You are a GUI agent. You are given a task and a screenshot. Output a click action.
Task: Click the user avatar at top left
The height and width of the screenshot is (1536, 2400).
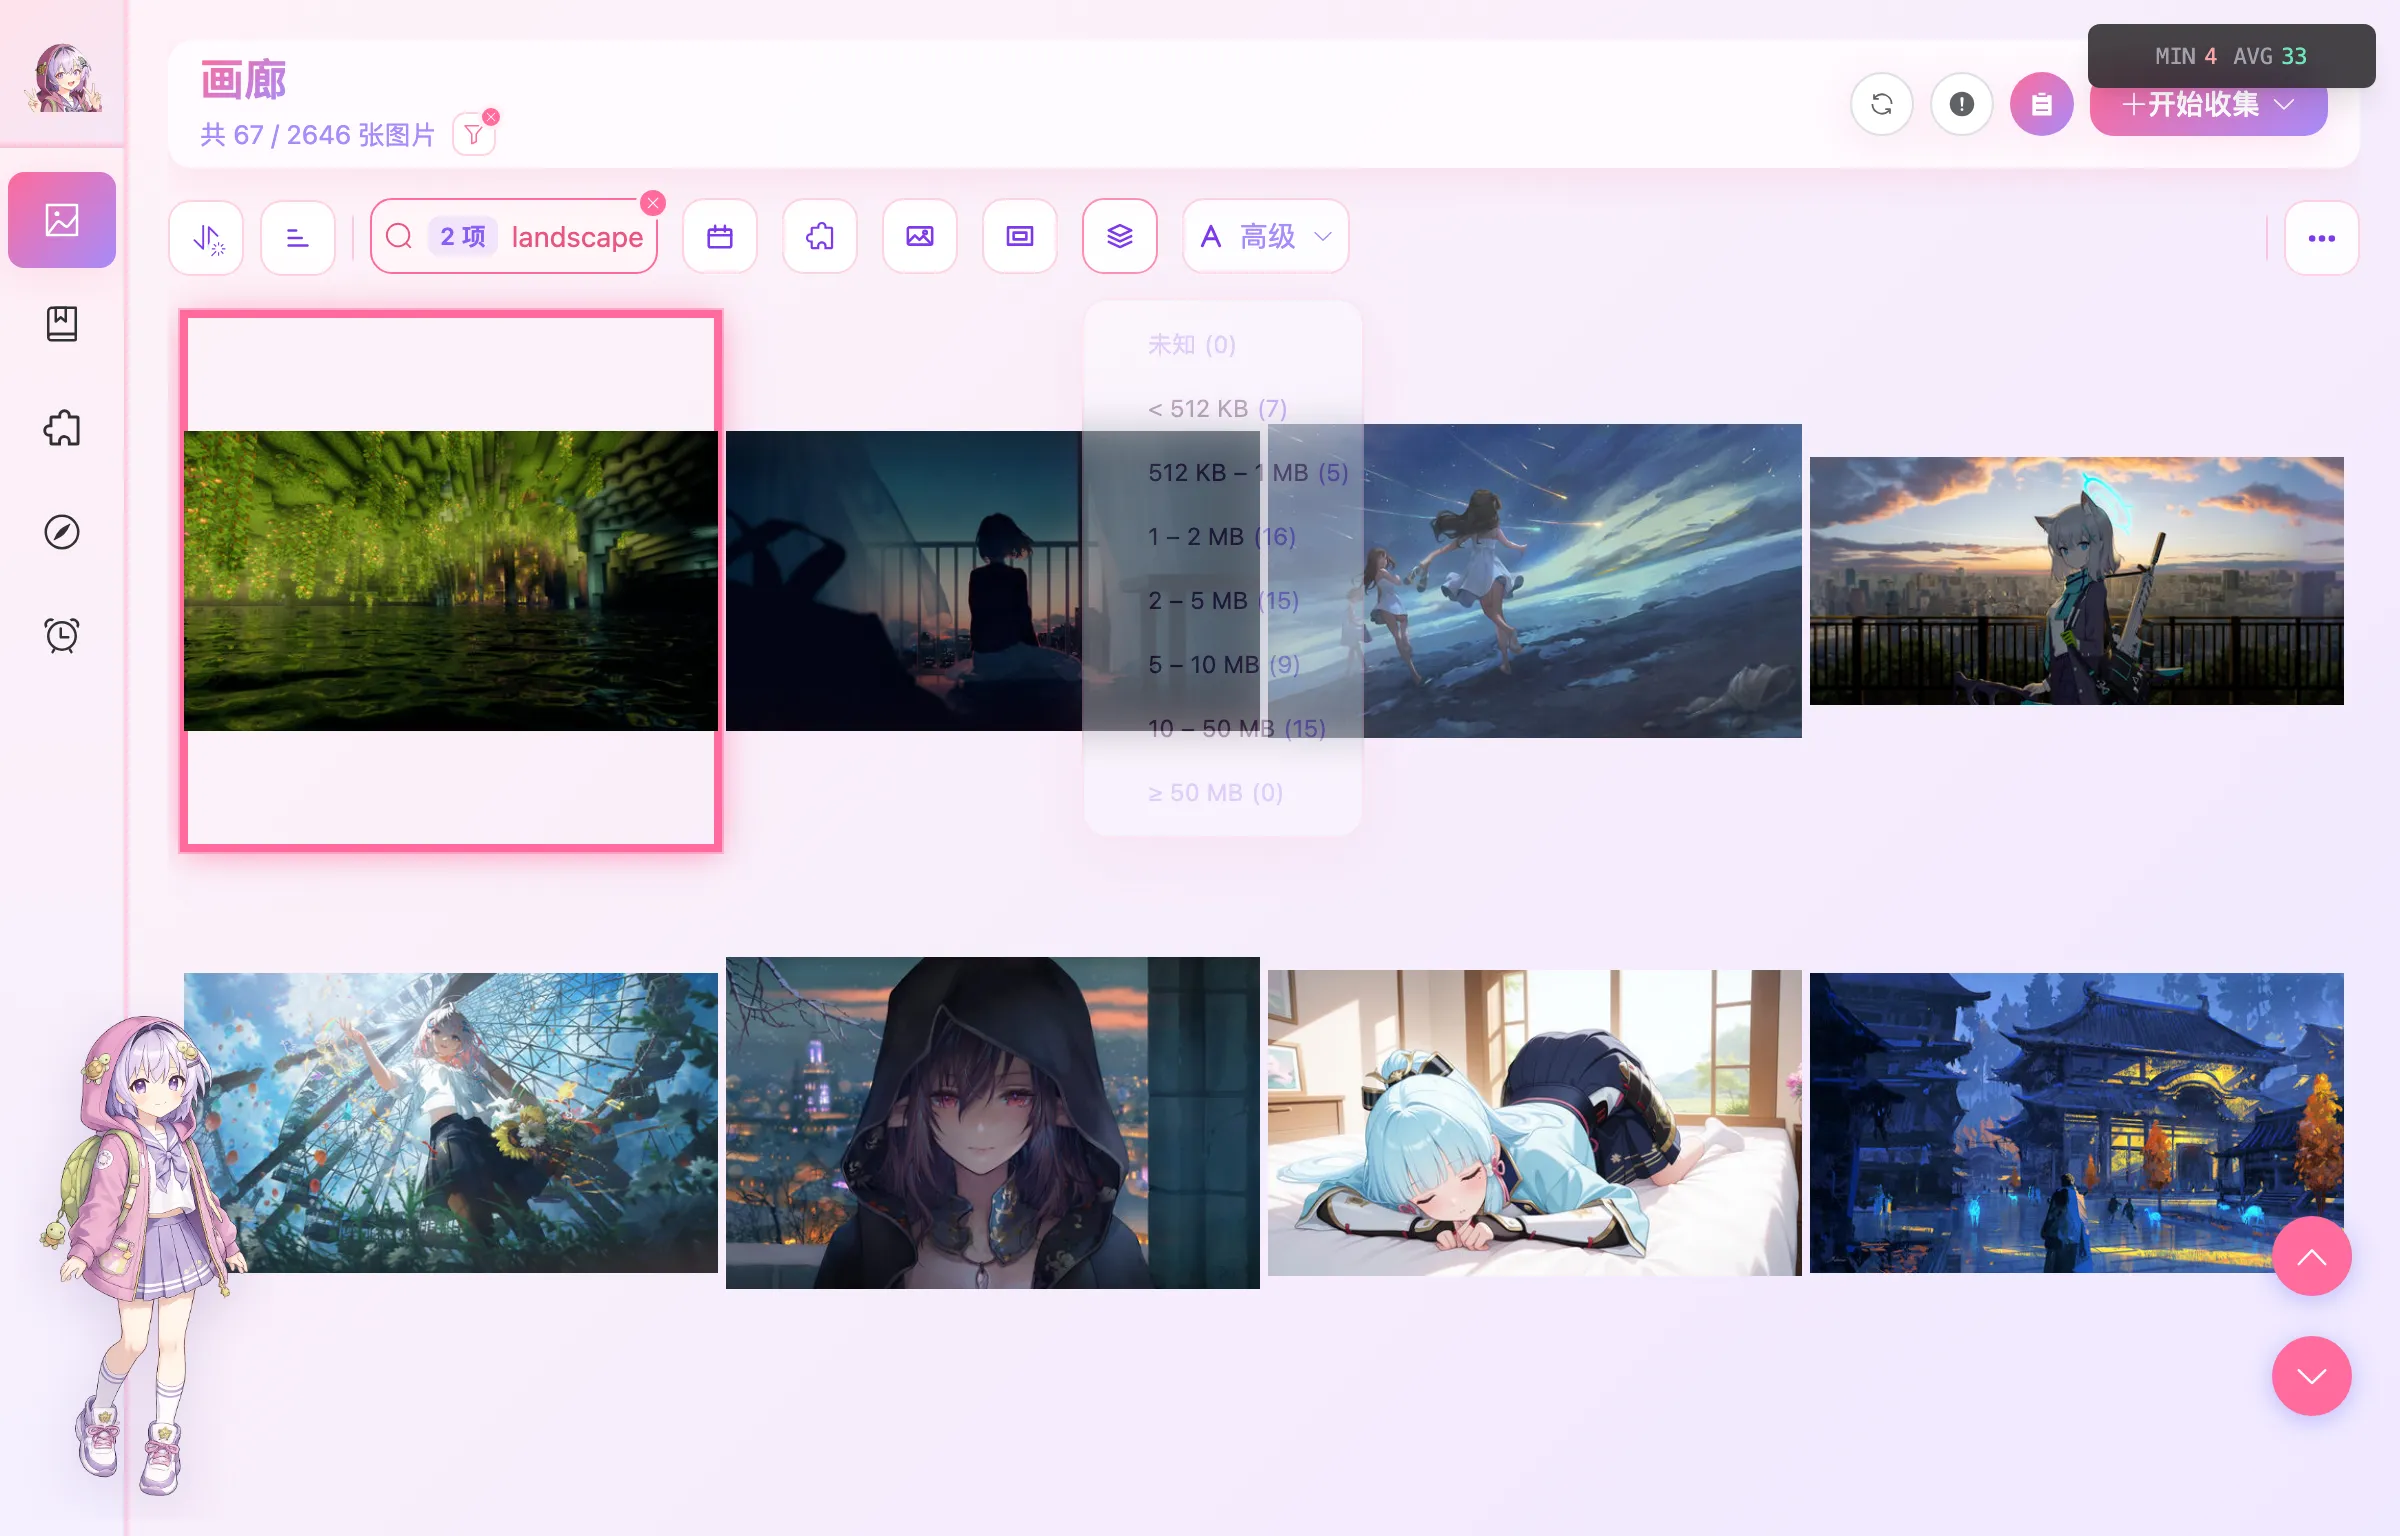pyautogui.click(x=62, y=78)
